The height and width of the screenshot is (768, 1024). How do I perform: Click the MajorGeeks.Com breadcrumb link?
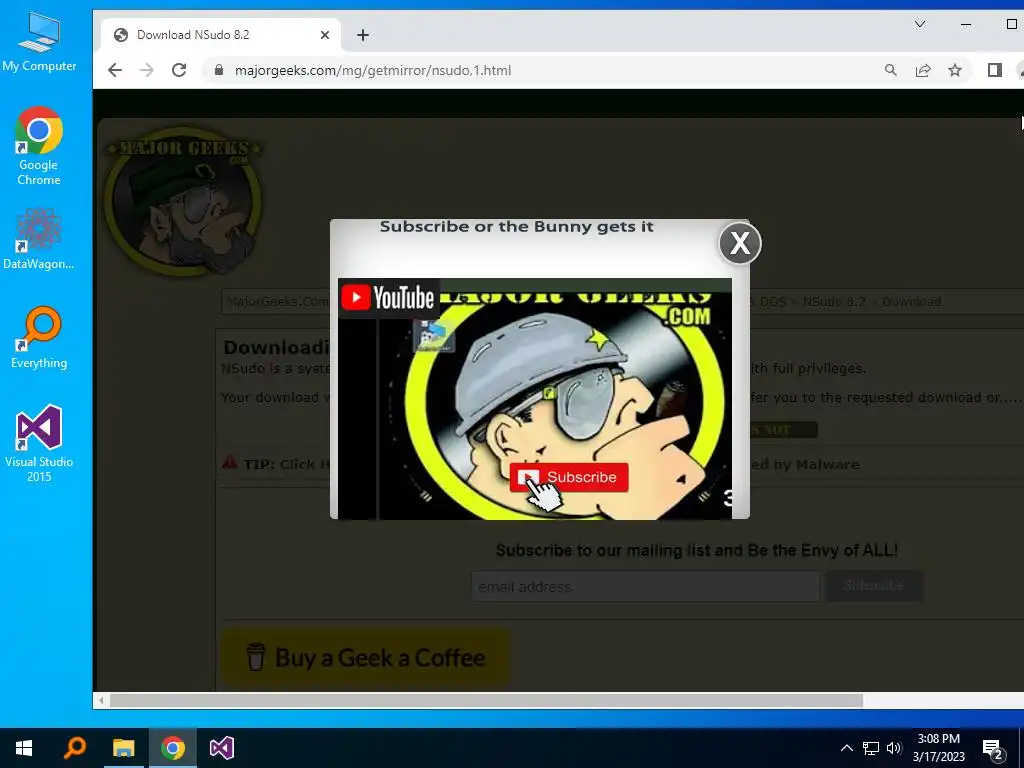tap(278, 302)
